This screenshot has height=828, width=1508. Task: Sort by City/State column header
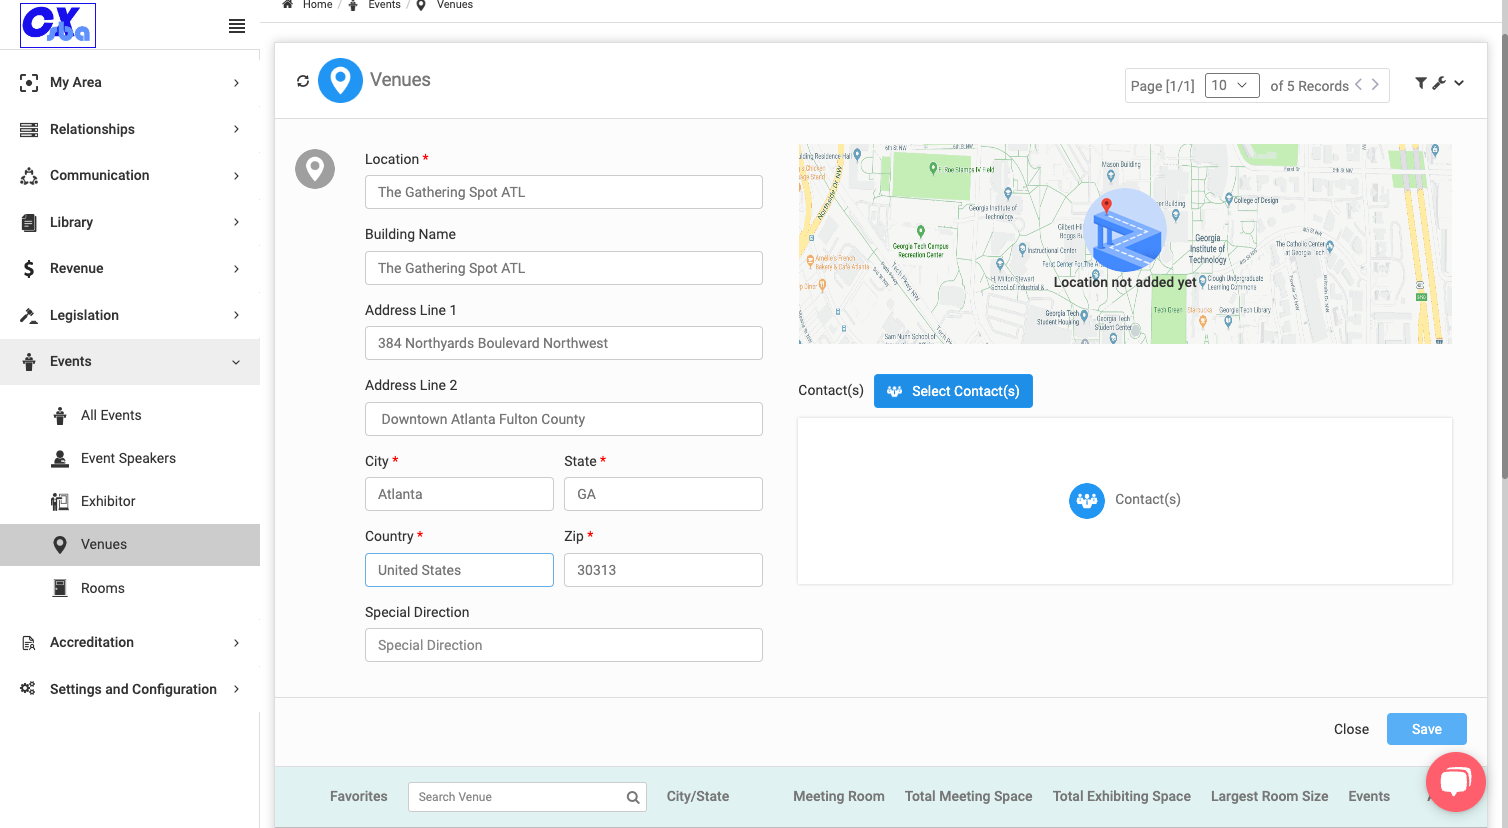698,797
